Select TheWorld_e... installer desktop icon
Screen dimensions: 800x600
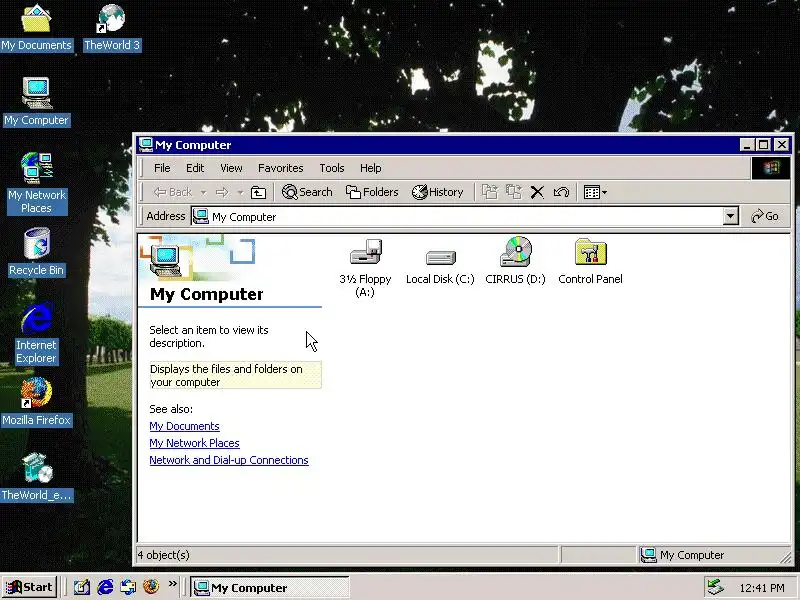click(37, 478)
